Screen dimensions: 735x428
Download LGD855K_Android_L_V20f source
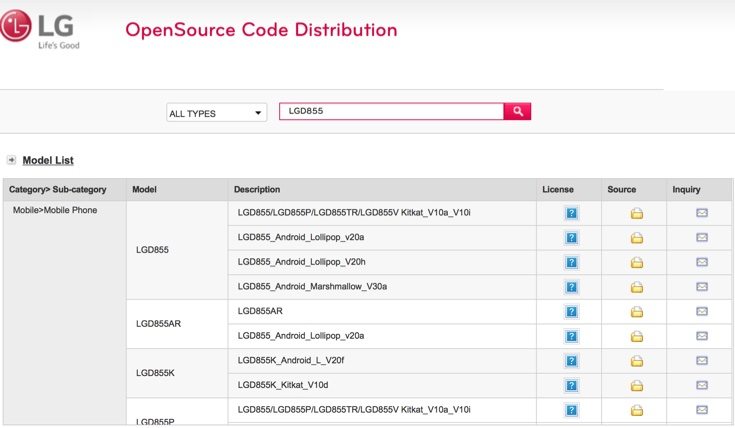(x=637, y=361)
